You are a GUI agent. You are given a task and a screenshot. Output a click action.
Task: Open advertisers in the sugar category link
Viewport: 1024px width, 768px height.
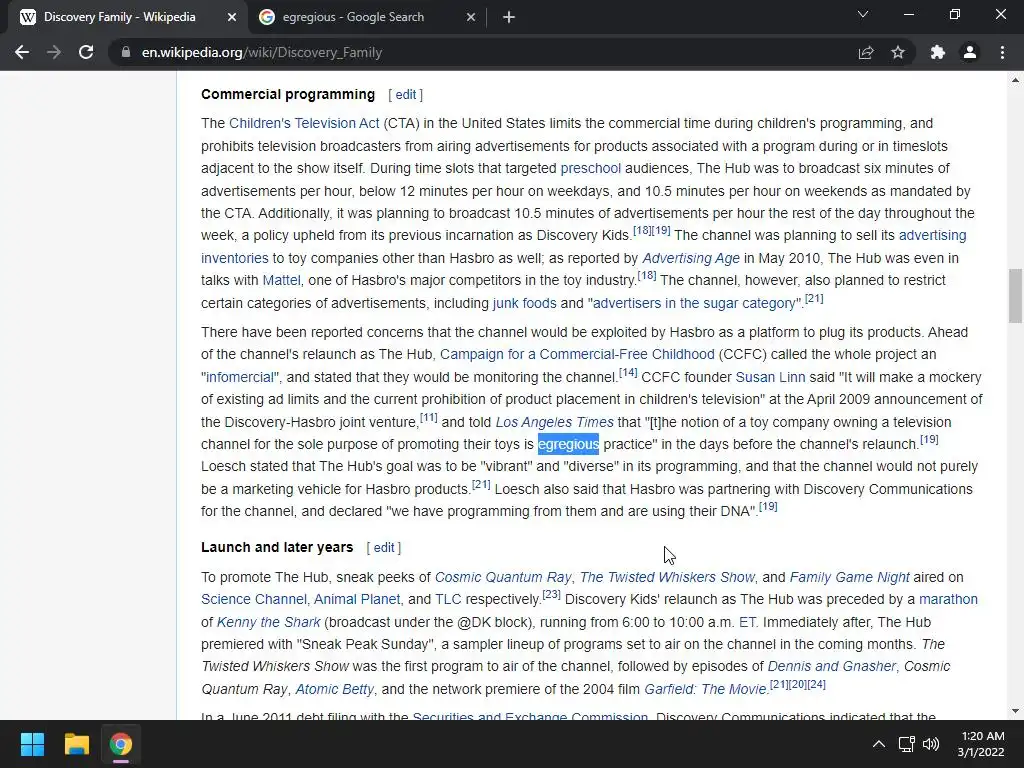694,304
